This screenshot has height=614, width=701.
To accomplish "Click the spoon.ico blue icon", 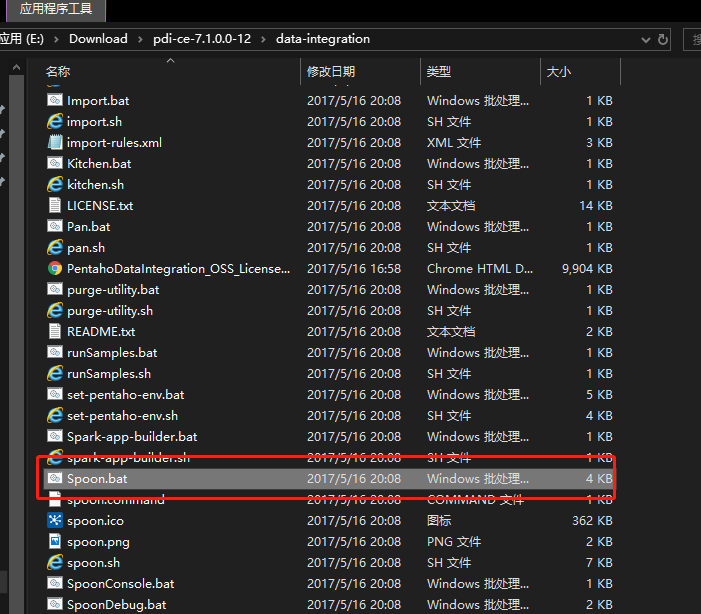I will pos(55,521).
